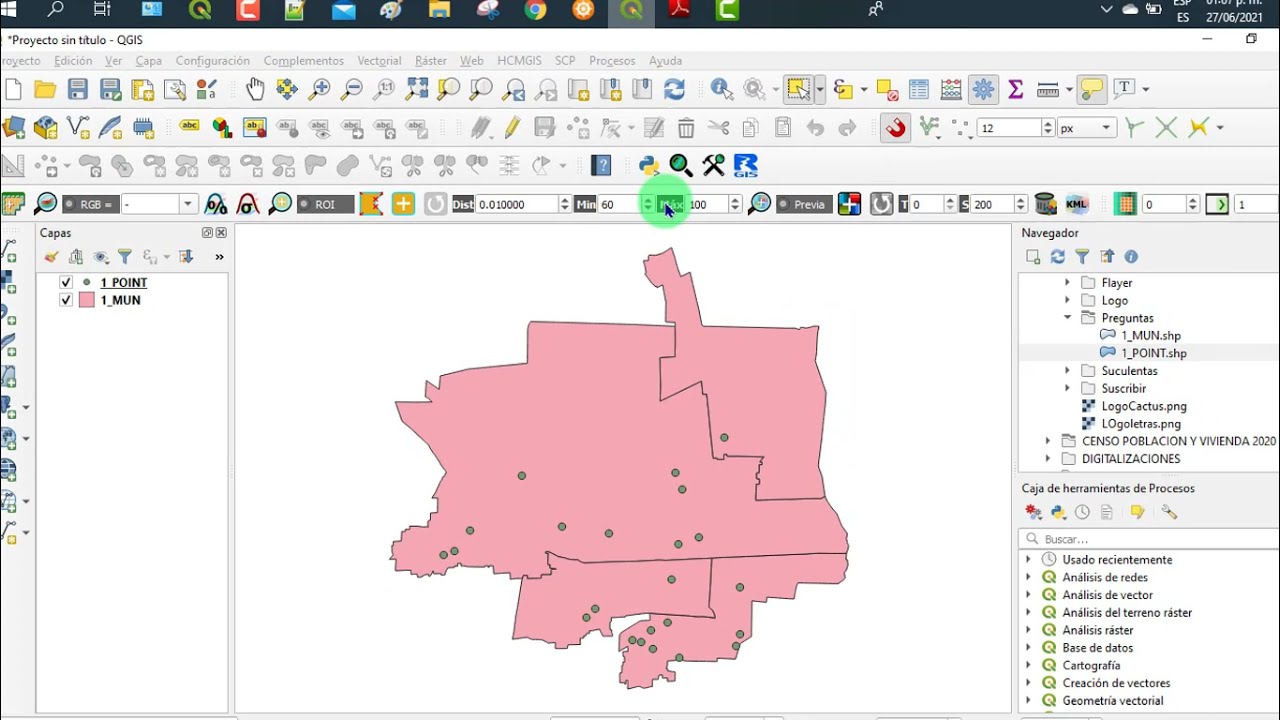Screen dimensions: 1280x720
Task: Open the Complementos menu
Action: click(x=304, y=61)
